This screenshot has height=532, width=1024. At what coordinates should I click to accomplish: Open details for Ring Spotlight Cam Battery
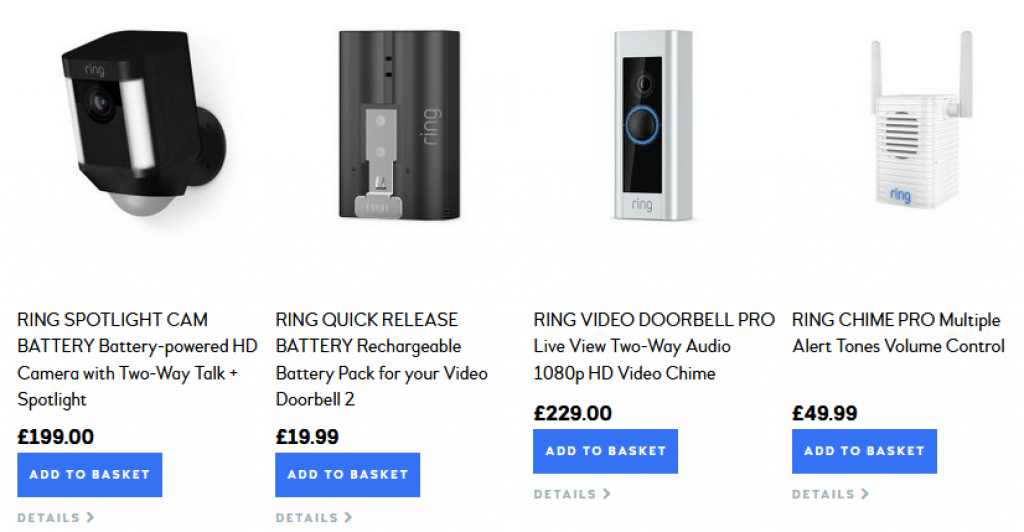(x=56, y=518)
